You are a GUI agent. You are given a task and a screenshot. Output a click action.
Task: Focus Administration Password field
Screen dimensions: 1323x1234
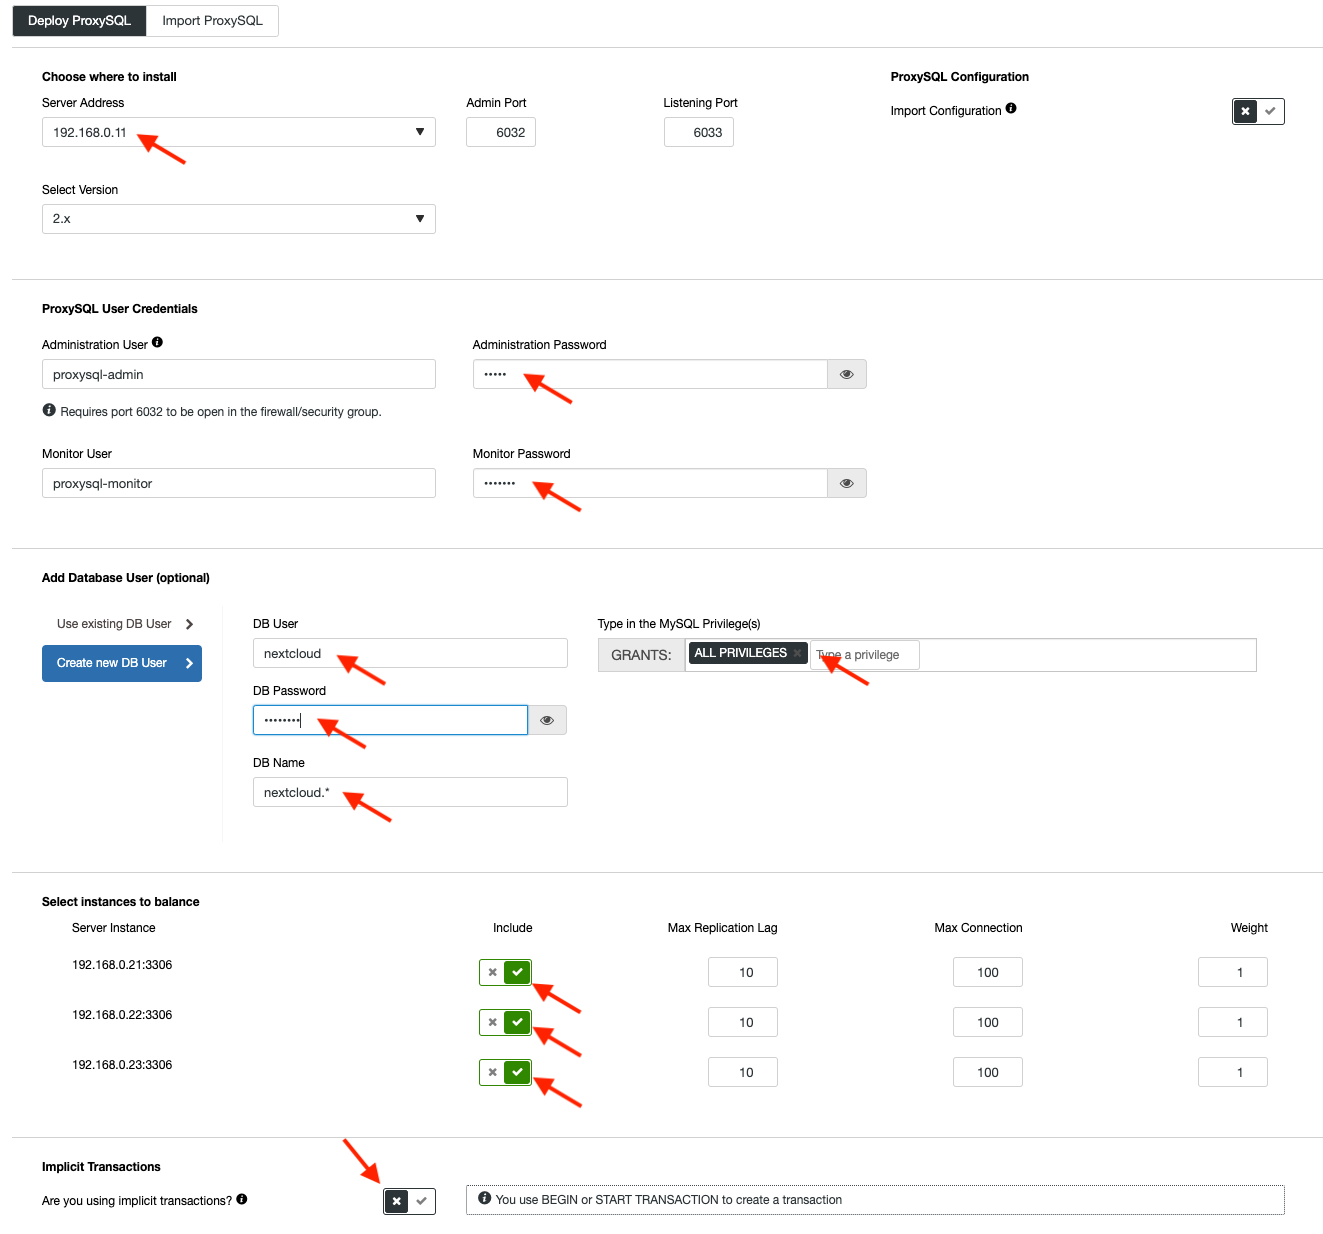tap(651, 374)
